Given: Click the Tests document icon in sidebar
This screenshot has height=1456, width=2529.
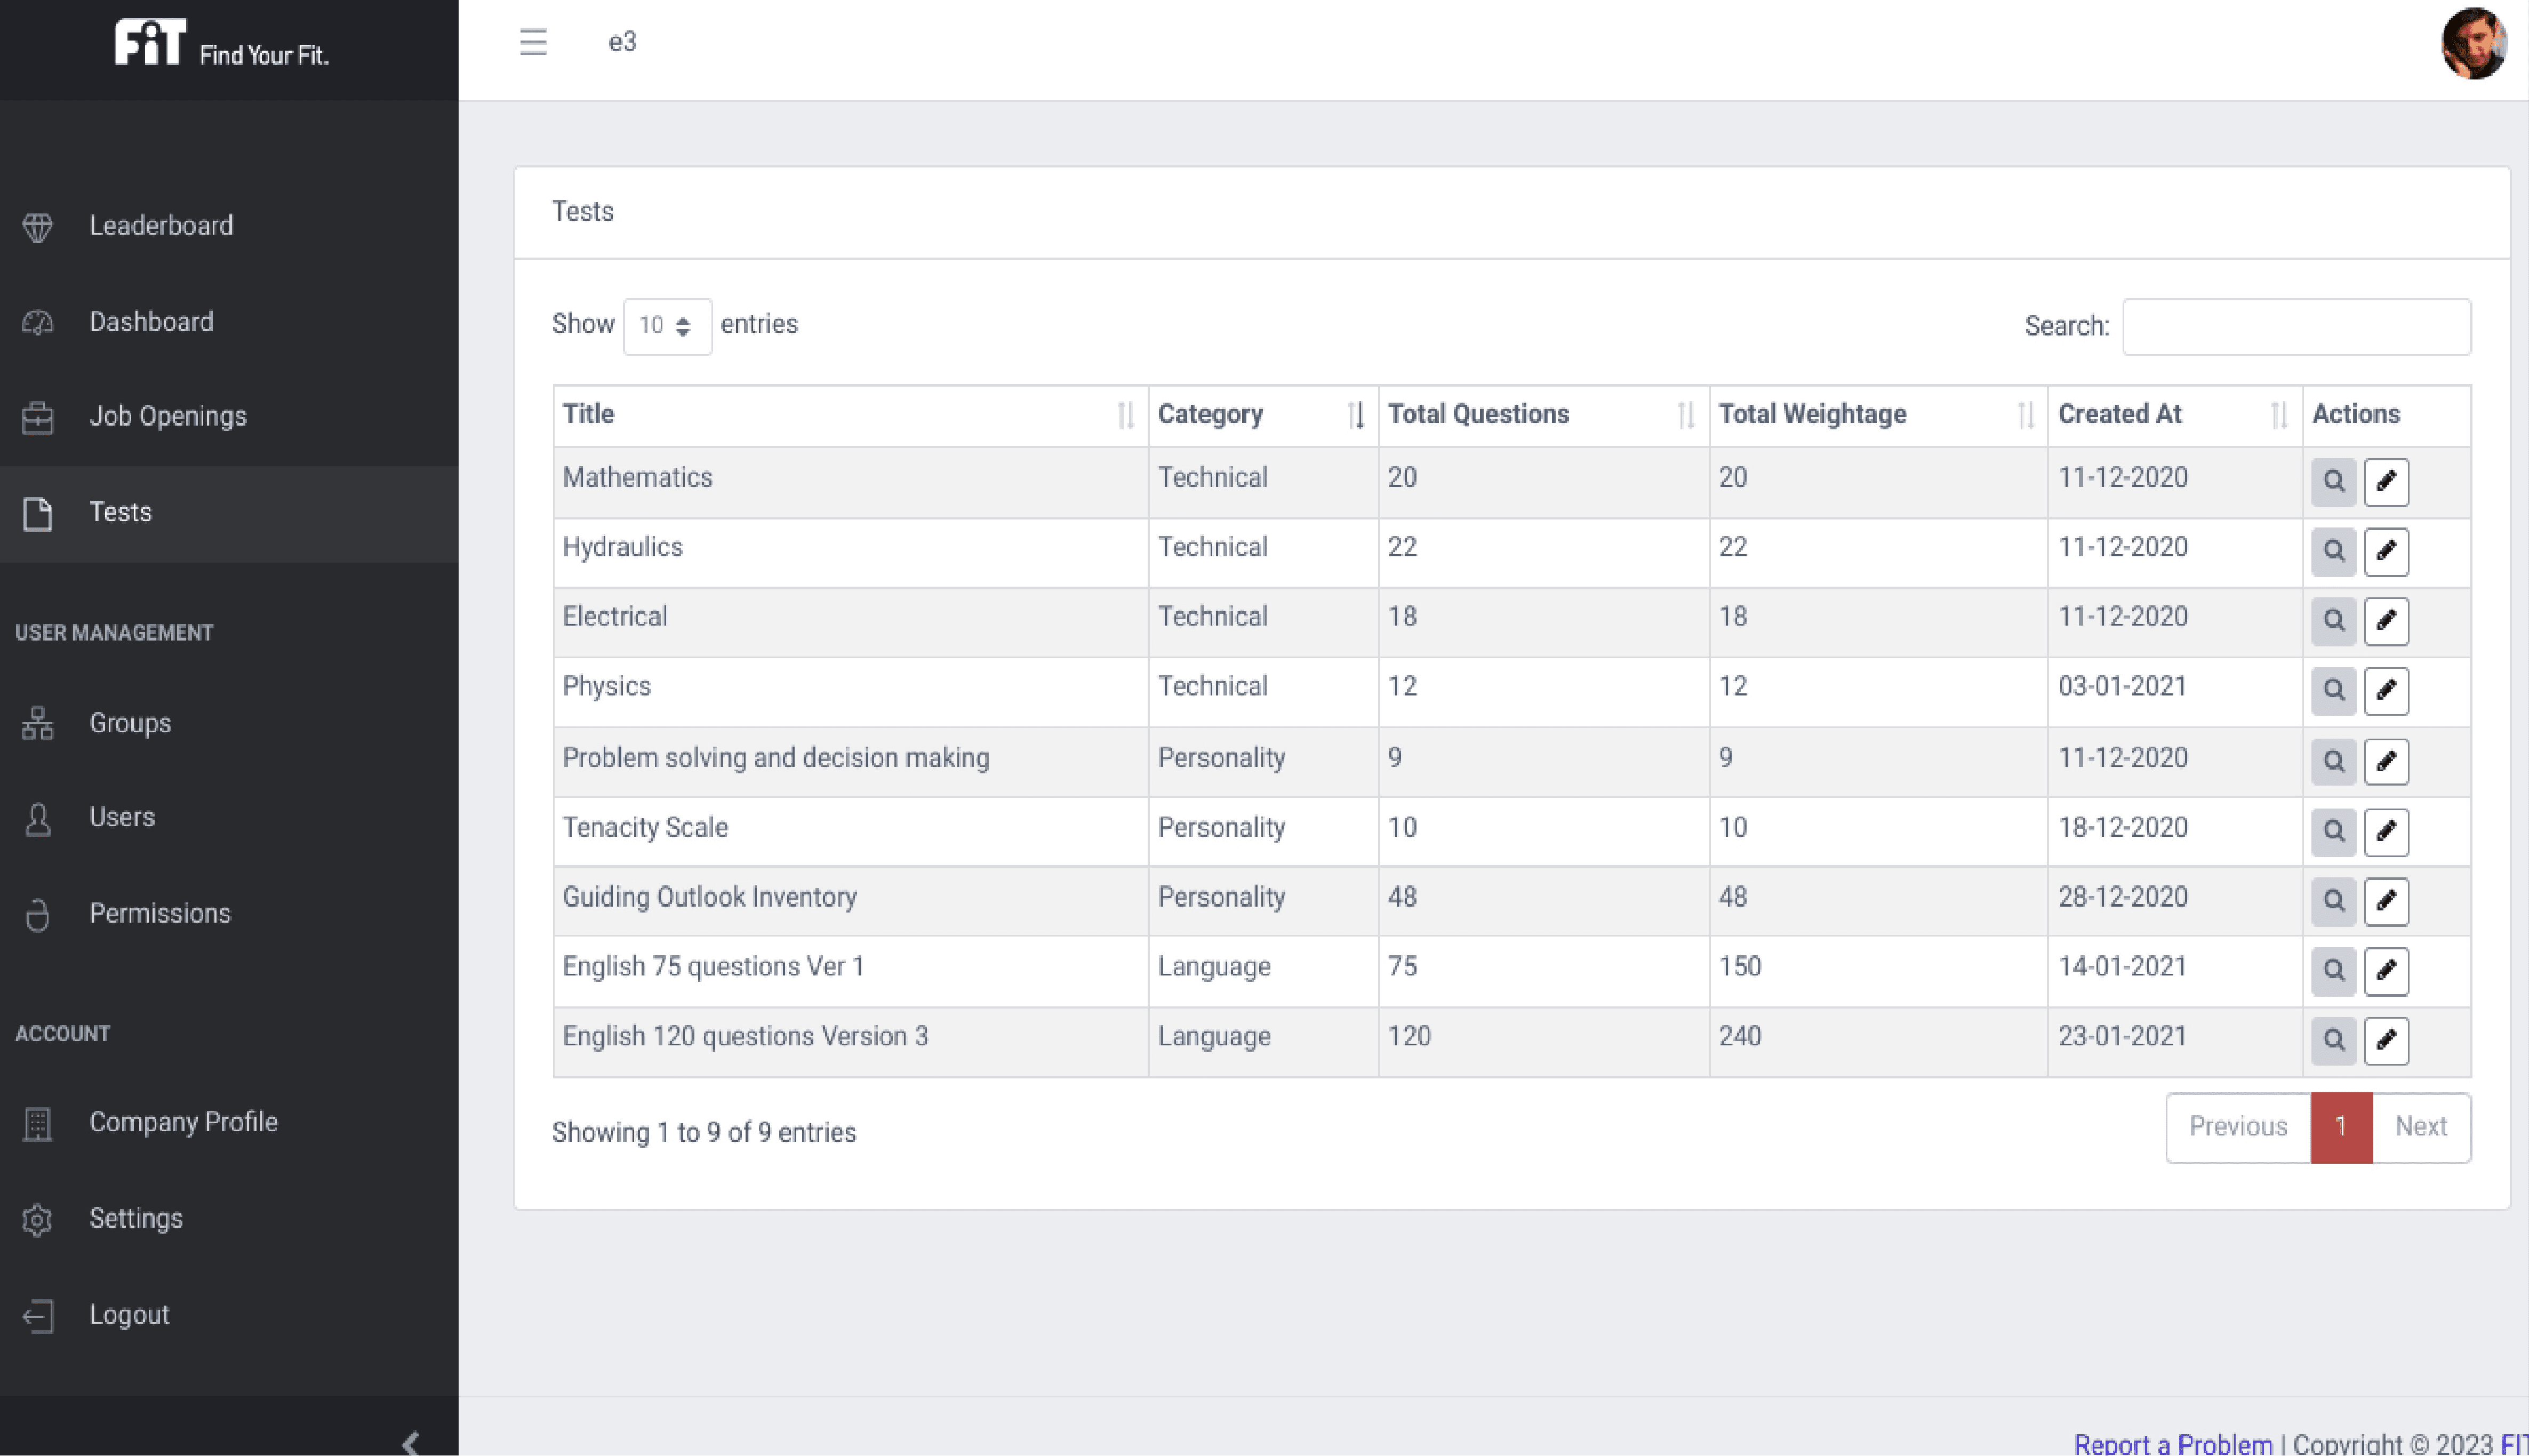Looking at the screenshot, I should pos(38,513).
